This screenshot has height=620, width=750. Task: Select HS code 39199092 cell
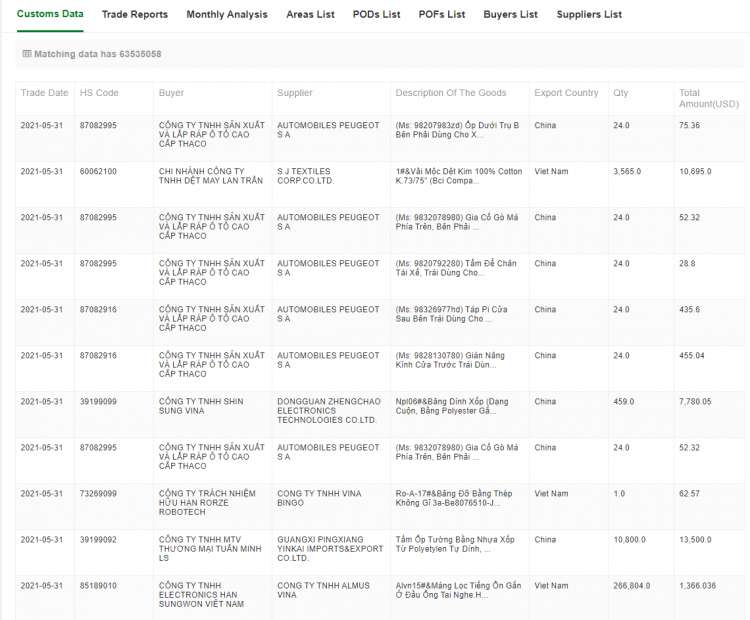click(98, 539)
